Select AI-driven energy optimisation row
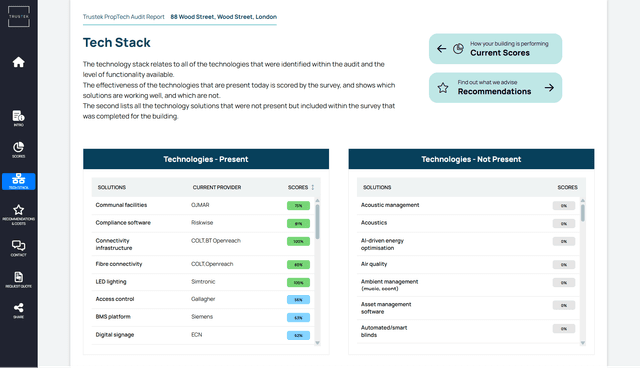This screenshot has height=368, width=640. [x=468, y=244]
